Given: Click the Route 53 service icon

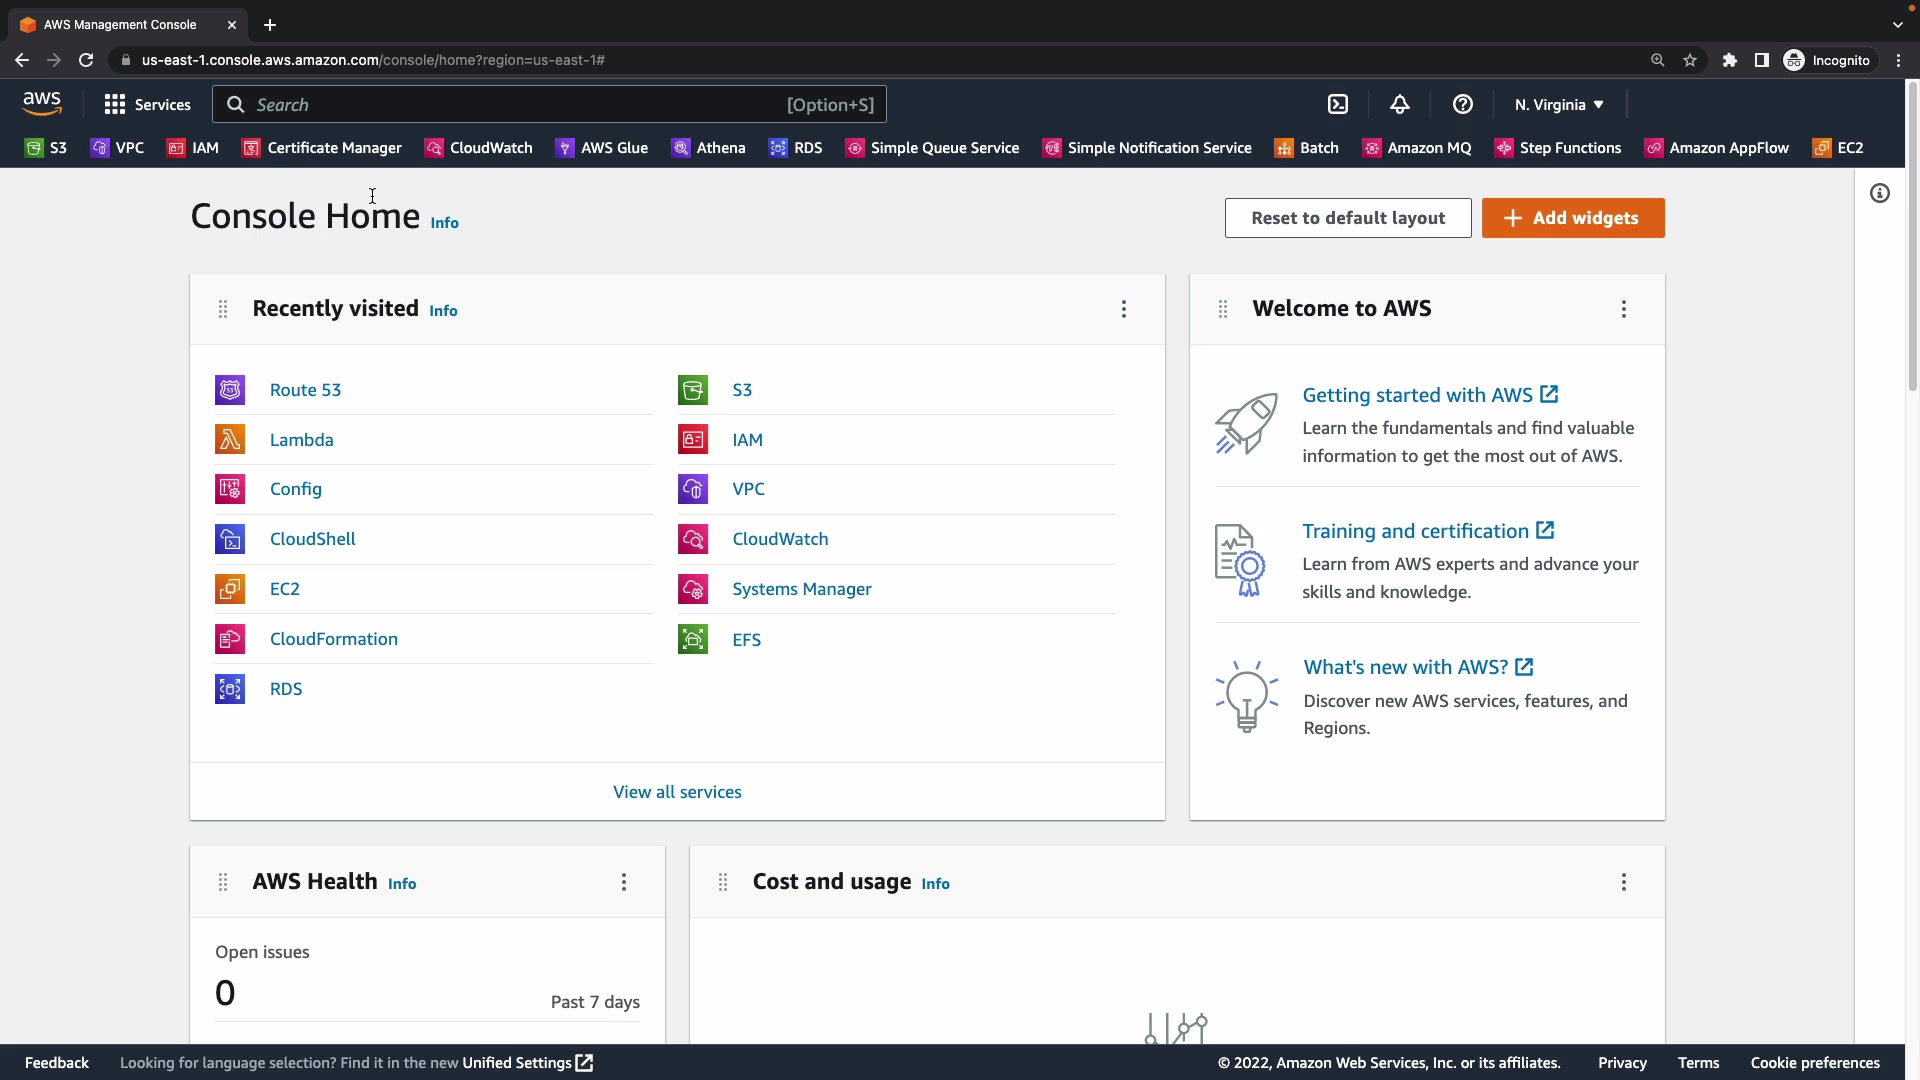Looking at the screenshot, I should 230,390.
